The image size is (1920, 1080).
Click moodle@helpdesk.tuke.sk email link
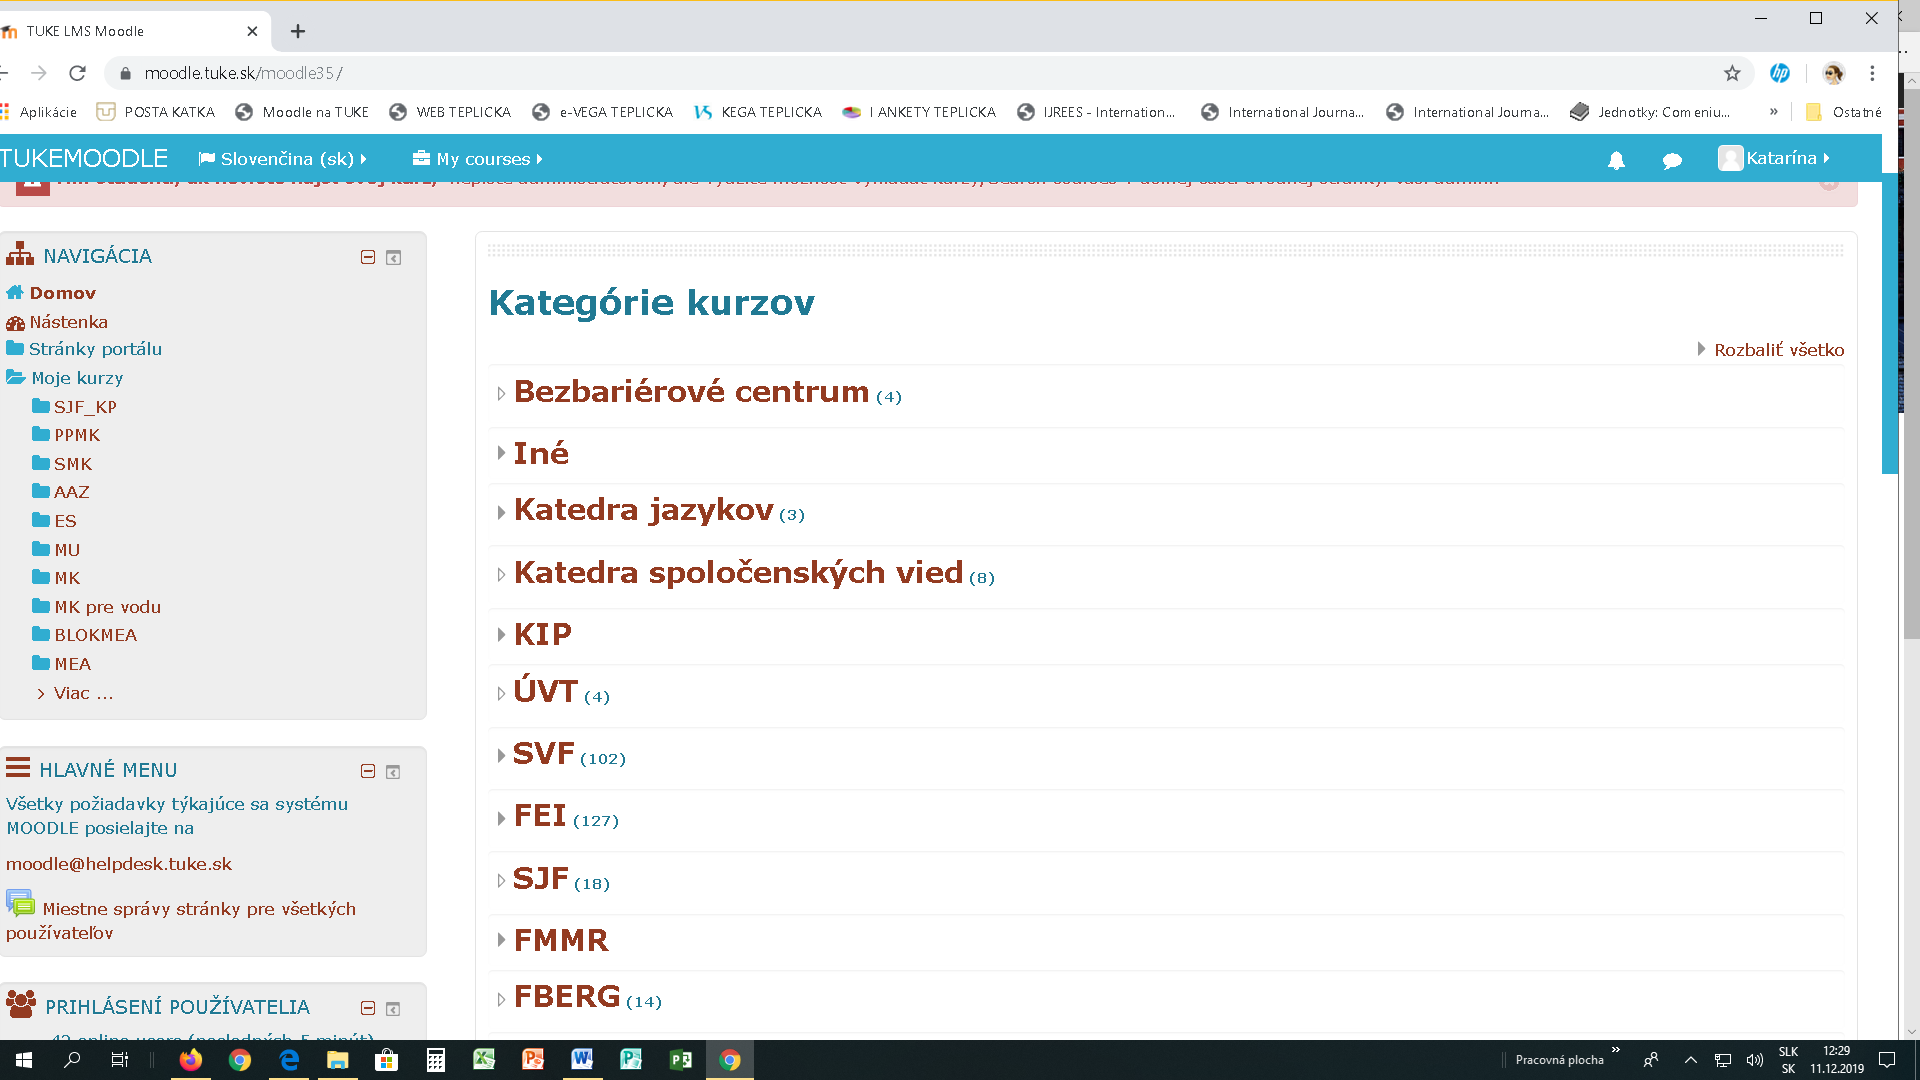tap(119, 864)
